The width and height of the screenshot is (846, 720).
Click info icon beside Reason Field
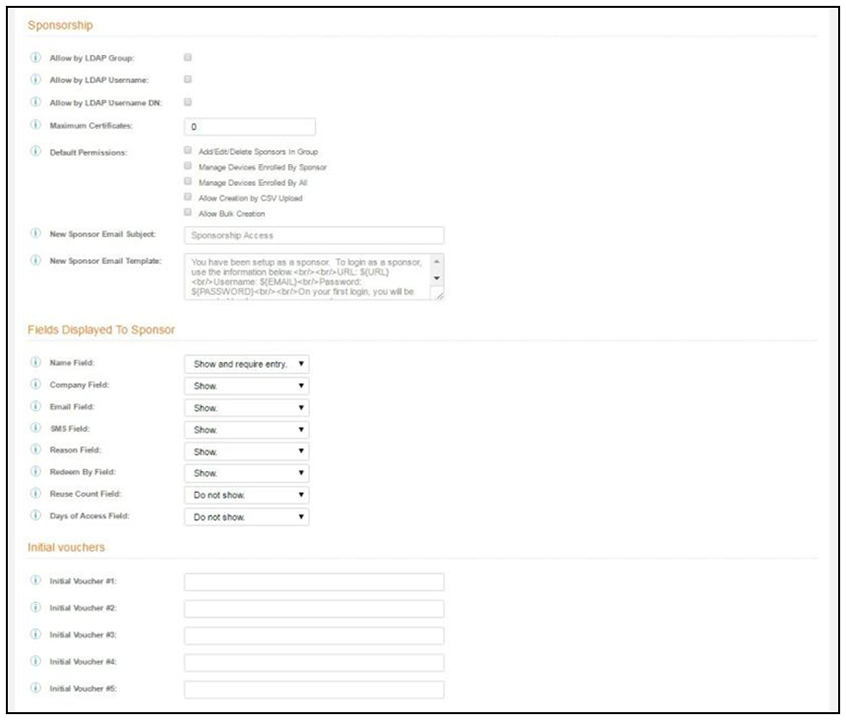[x=35, y=450]
